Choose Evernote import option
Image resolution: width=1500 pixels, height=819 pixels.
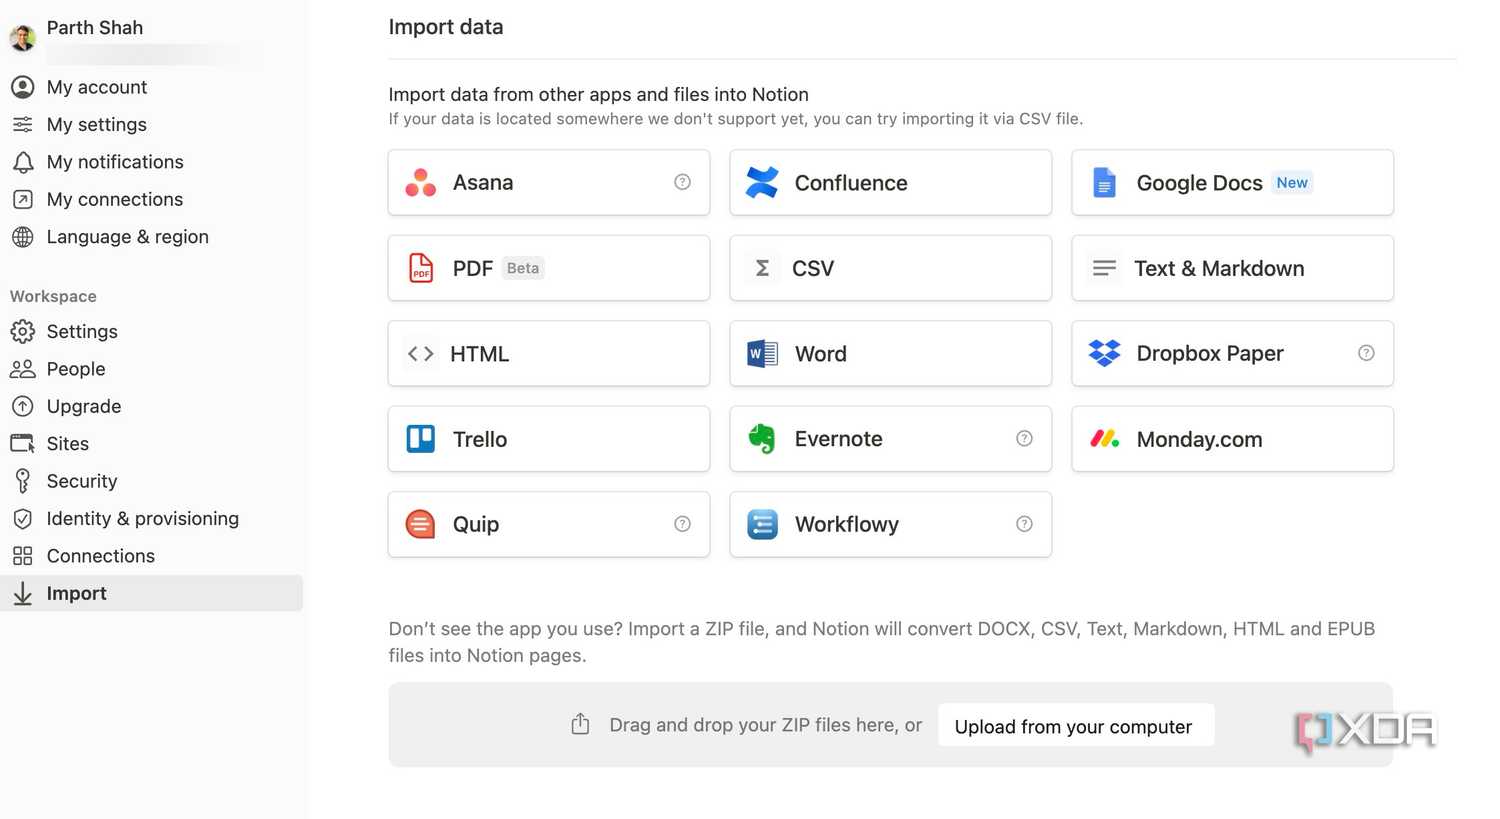[891, 439]
